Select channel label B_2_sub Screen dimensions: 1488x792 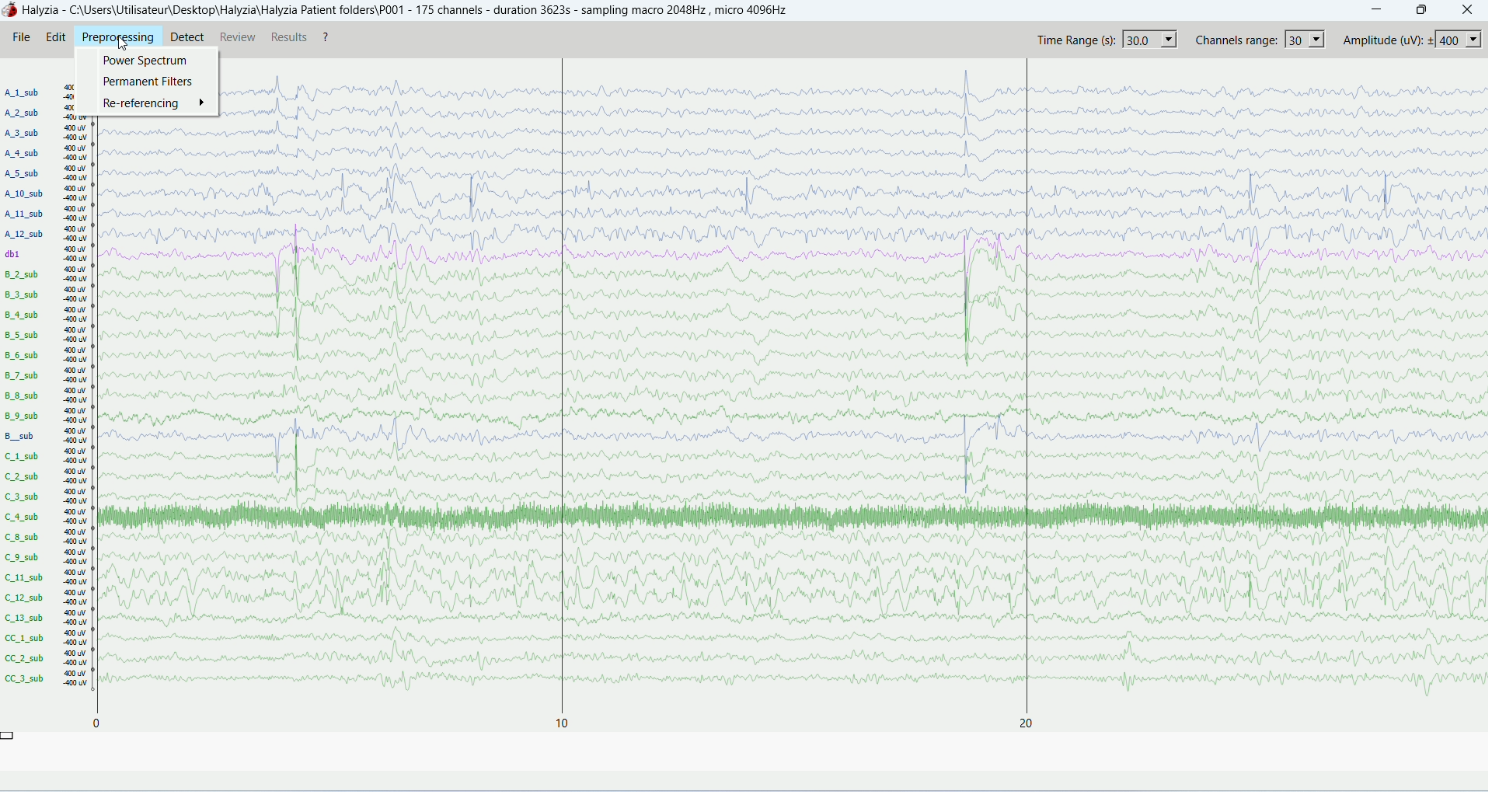click(x=21, y=274)
